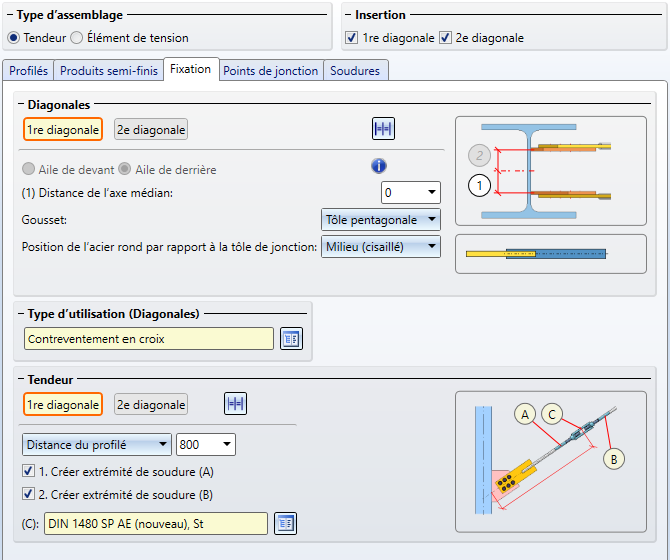Click the symmetry icon in Tendeur section
The height and width of the screenshot is (560, 670).
pyautogui.click(x=235, y=404)
